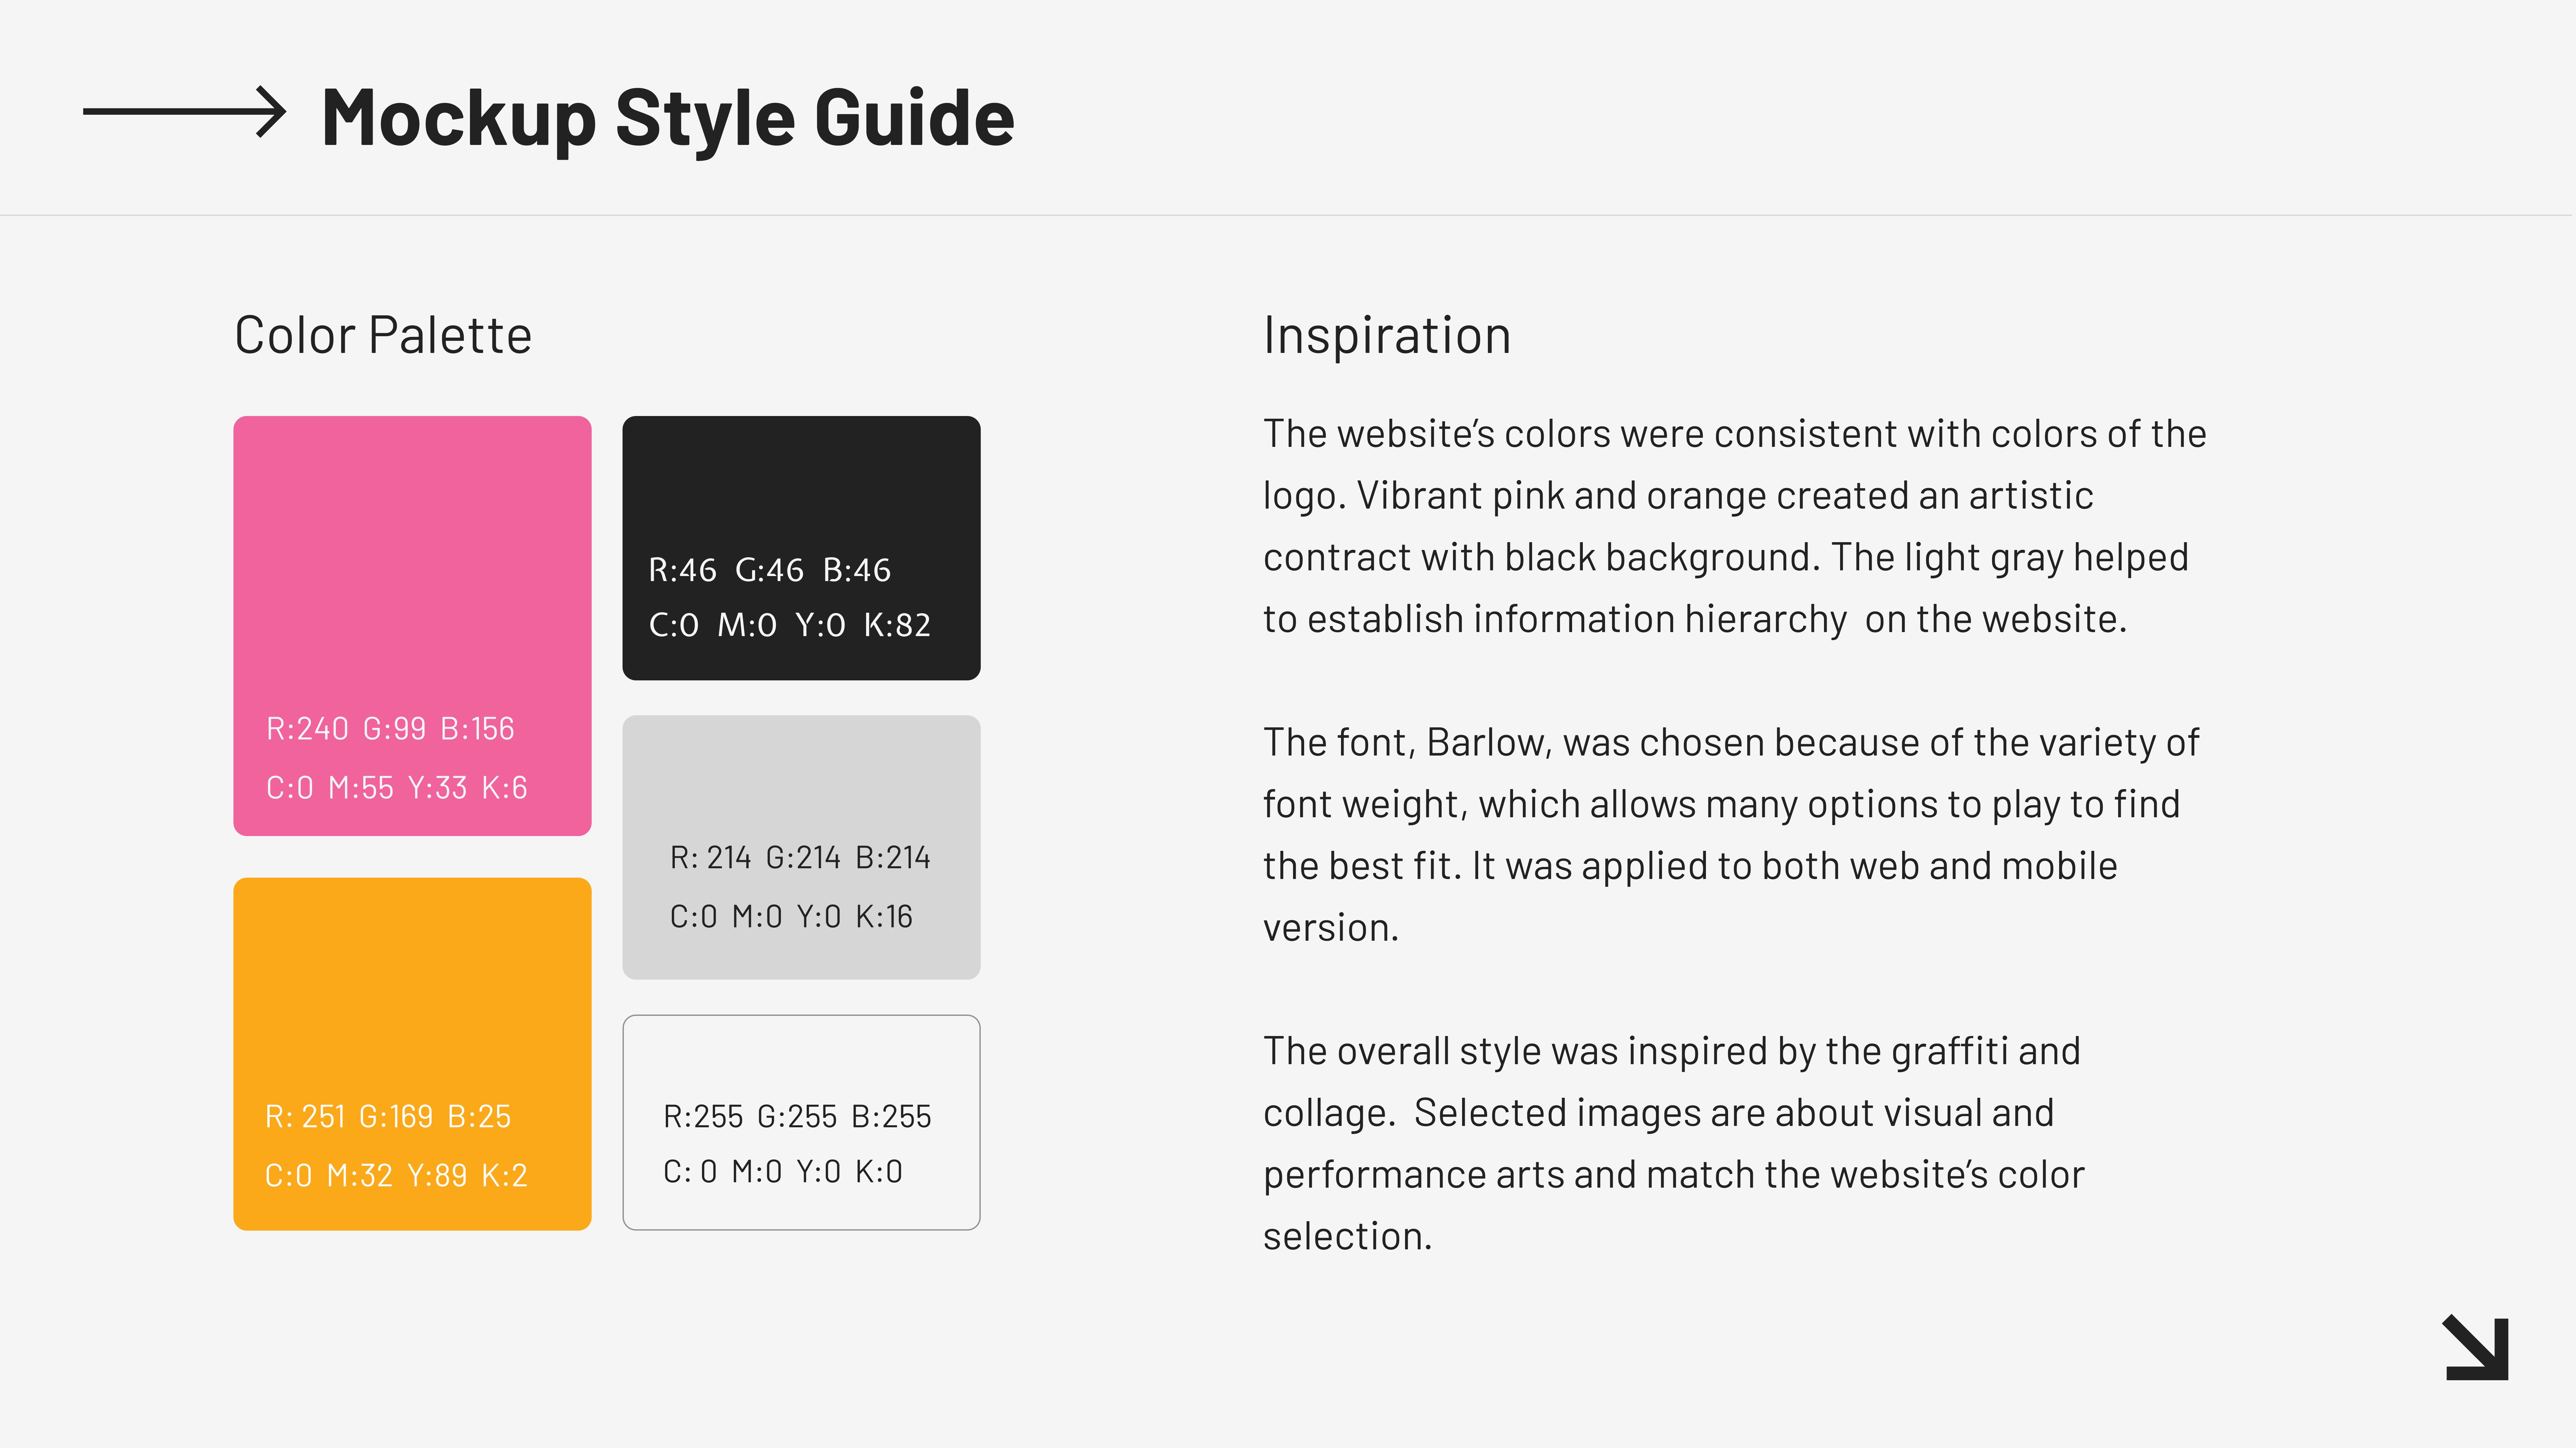Select the light gray color swatch
Image resolution: width=2576 pixels, height=1448 pixels.
[x=801, y=847]
